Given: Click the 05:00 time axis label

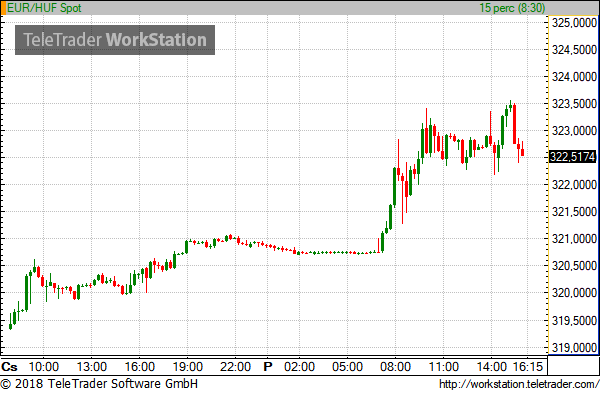Looking at the screenshot, I should [x=347, y=367].
